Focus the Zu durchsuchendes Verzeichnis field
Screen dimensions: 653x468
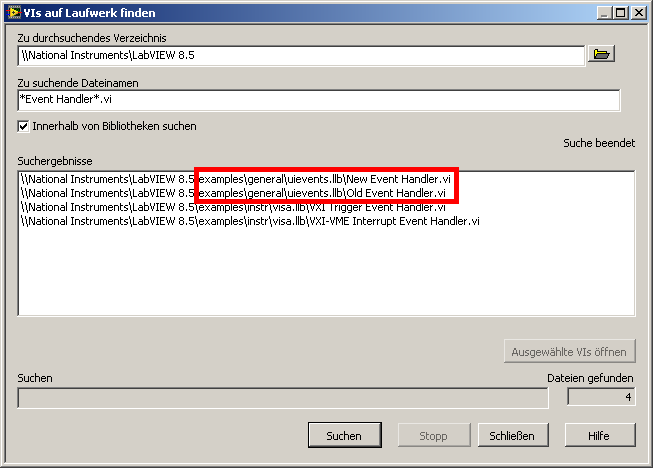[301, 56]
